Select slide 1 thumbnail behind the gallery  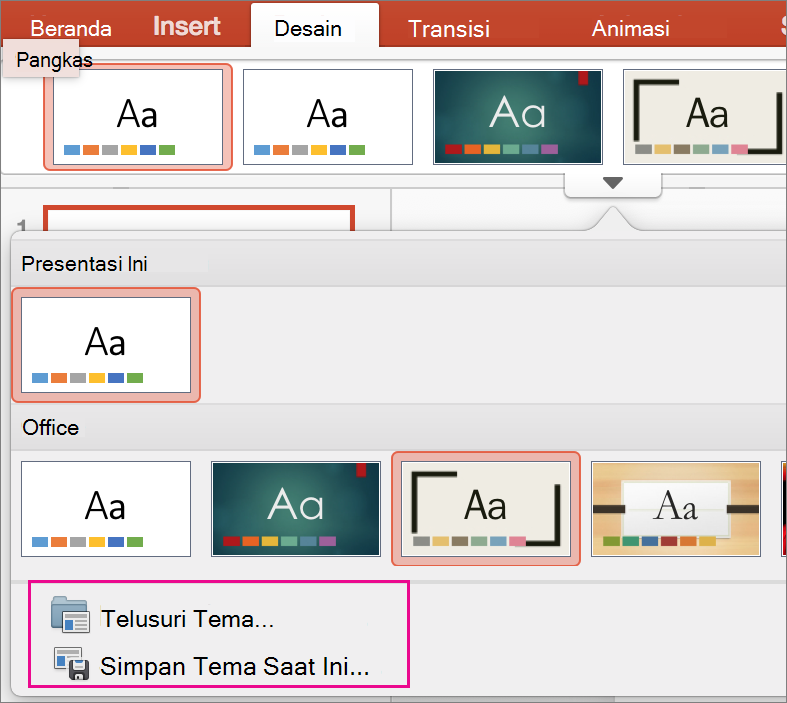click(x=199, y=218)
